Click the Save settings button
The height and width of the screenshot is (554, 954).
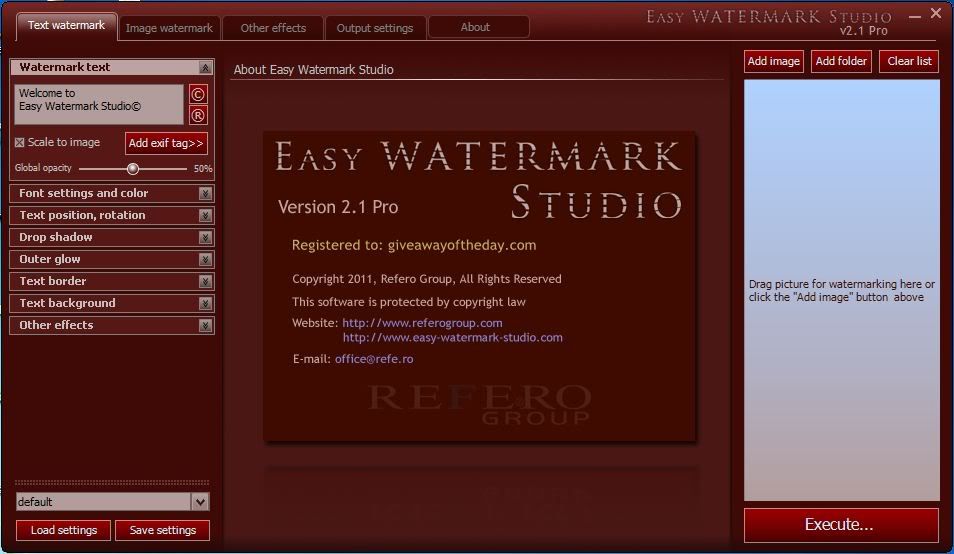[x=162, y=530]
